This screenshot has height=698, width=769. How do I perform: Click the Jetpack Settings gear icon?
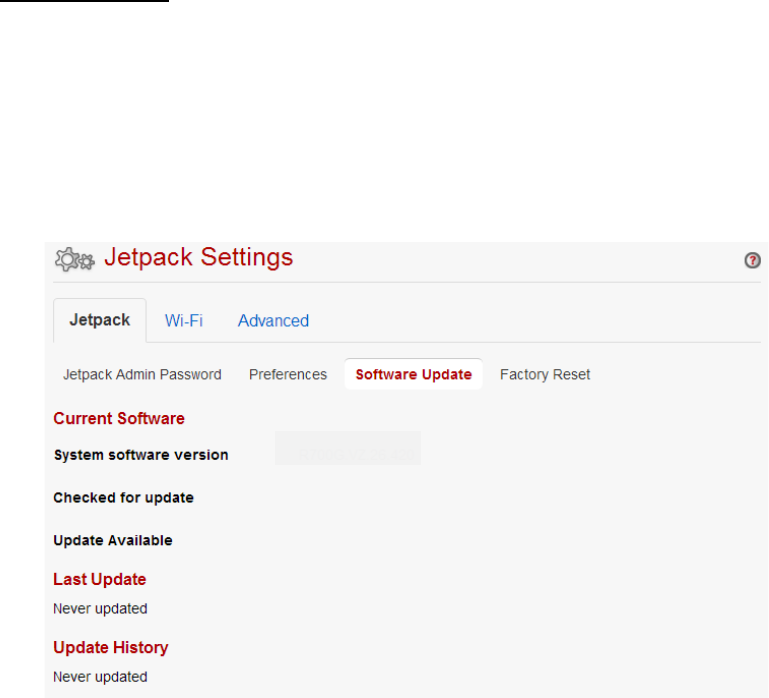pyautogui.click(x=75, y=259)
